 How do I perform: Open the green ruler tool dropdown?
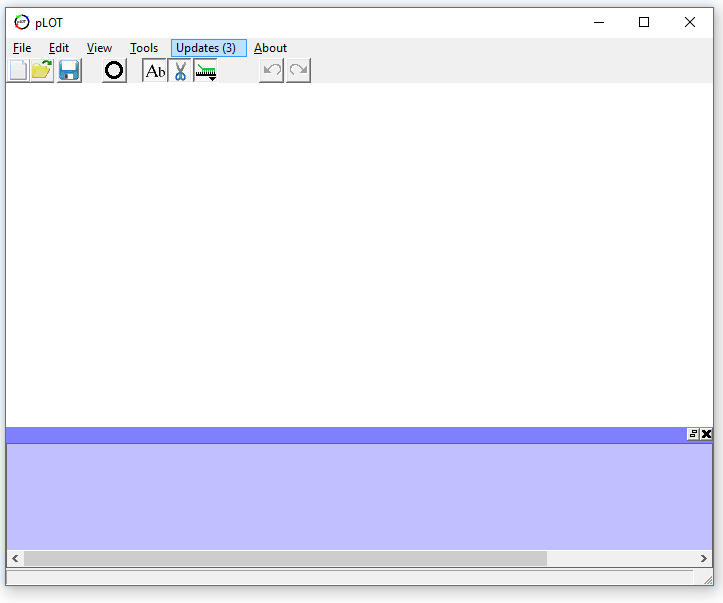coord(206,71)
